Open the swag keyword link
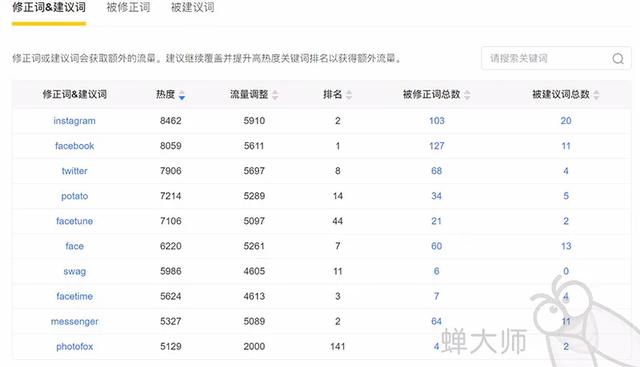Screen dimensions: 640x367 click(74, 271)
